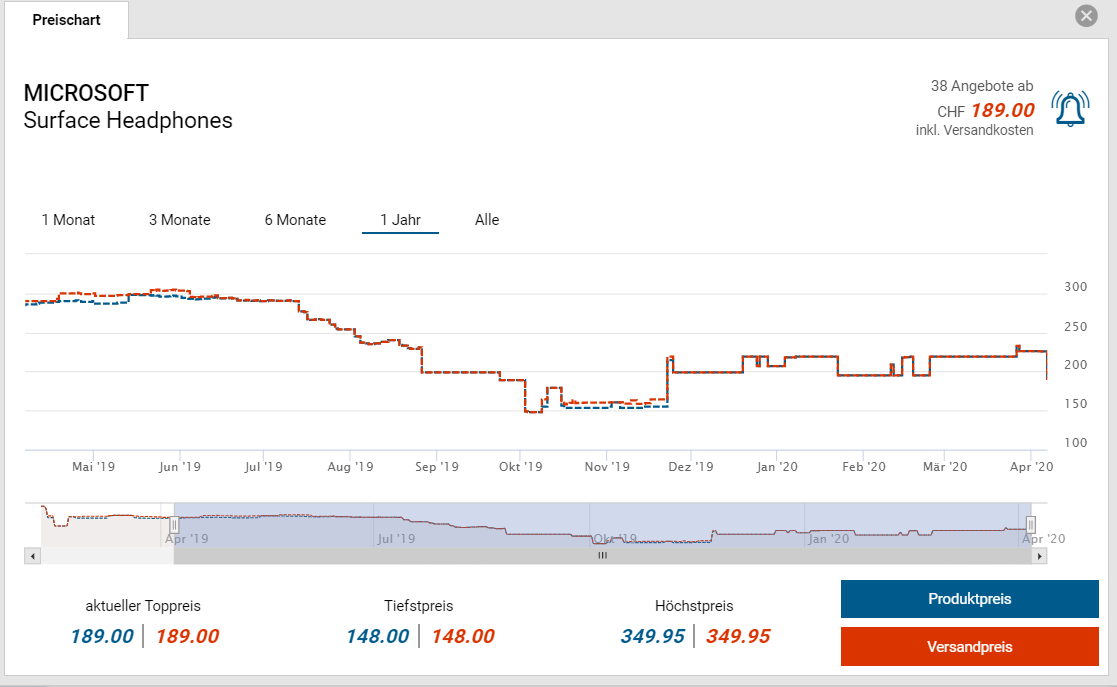Click the CHF 189.00 offer price

pos(1001,110)
